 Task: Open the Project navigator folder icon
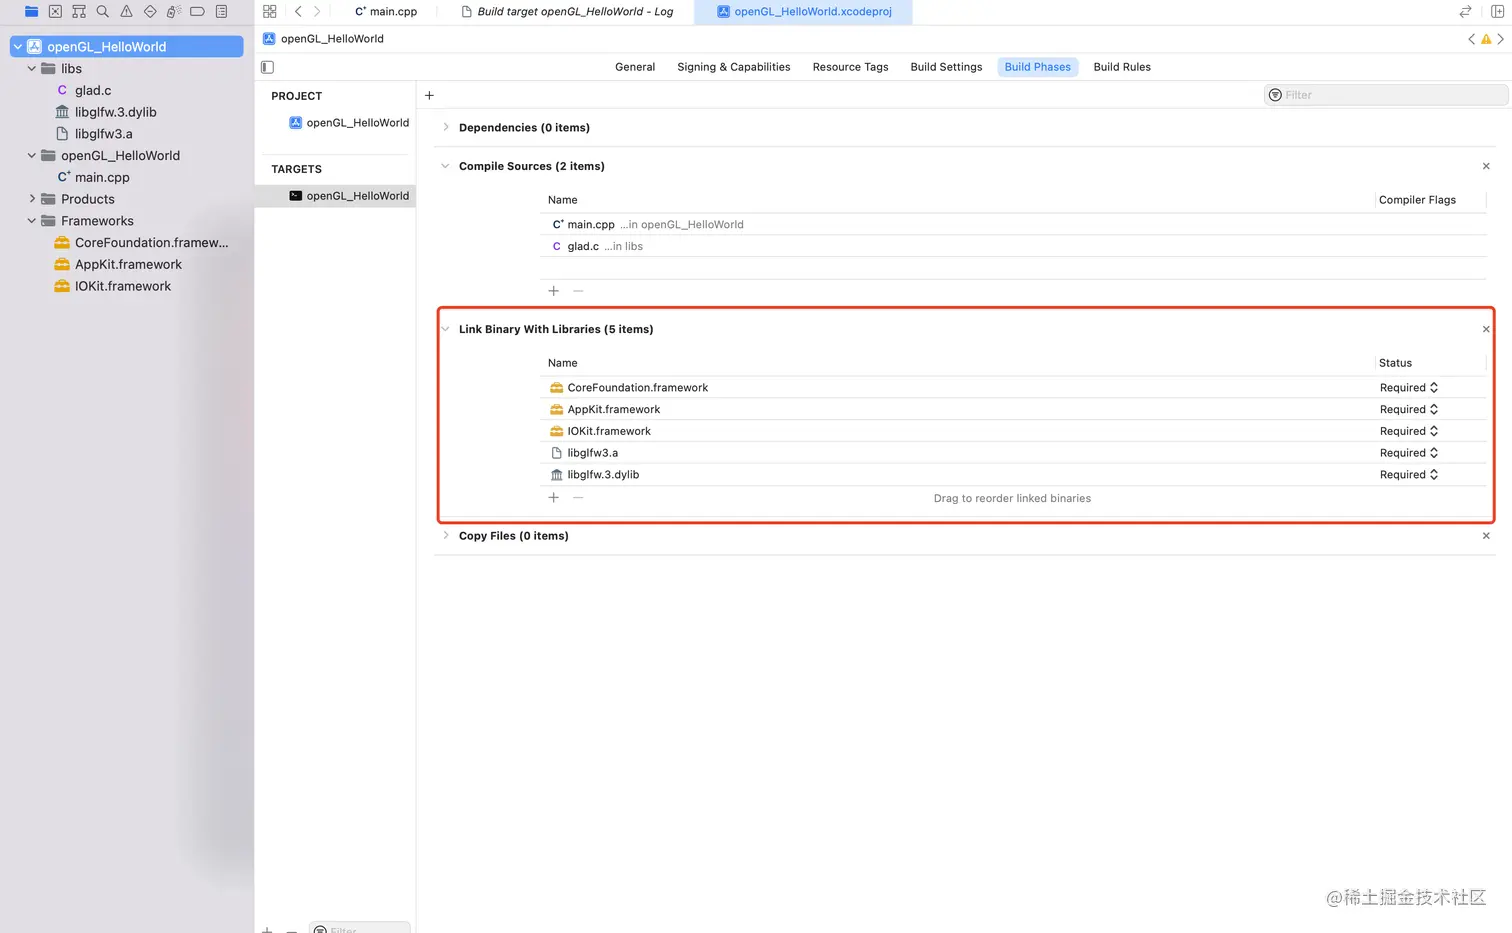click(31, 12)
